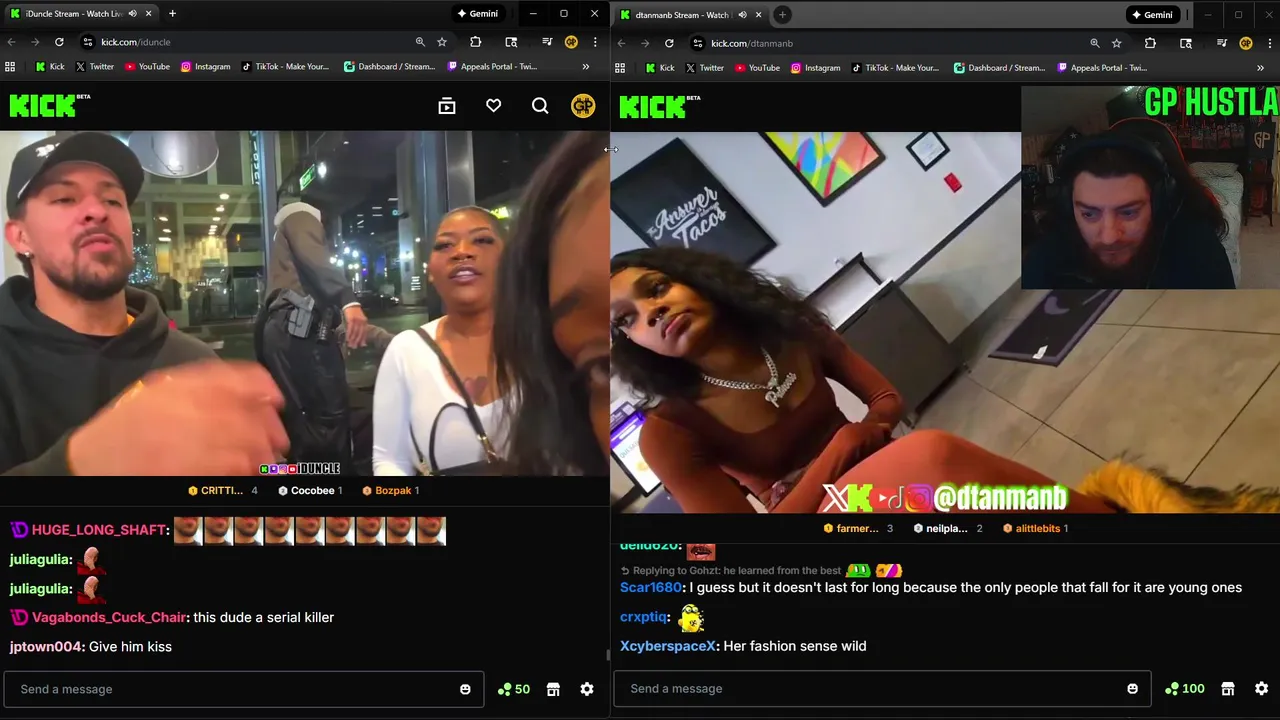Open zoom magnifier icon in left address bar

[x=420, y=42]
